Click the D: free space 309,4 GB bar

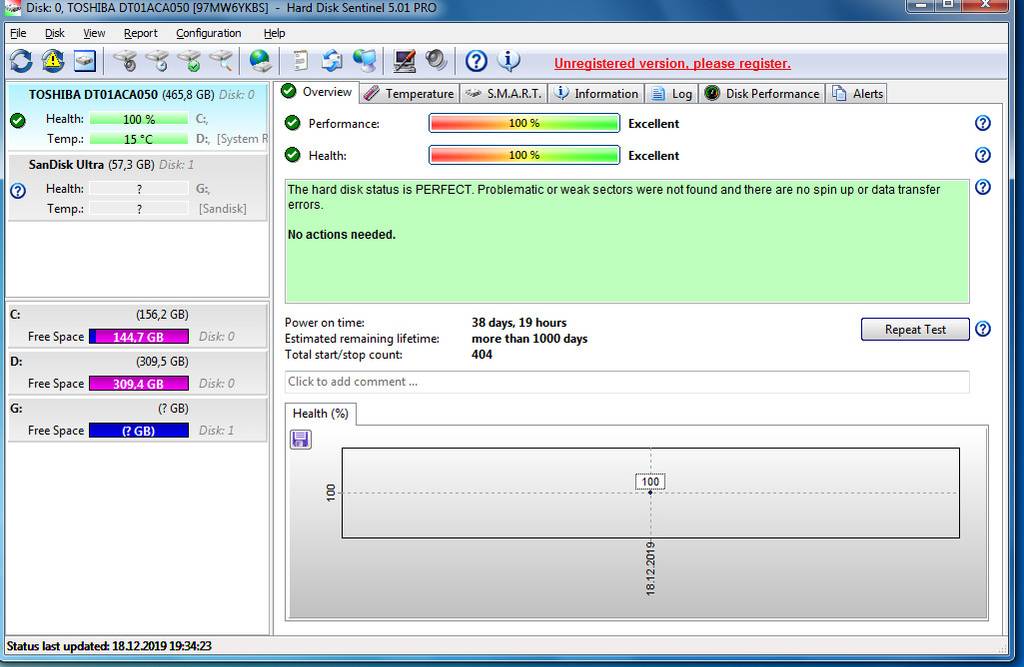tap(138, 383)
